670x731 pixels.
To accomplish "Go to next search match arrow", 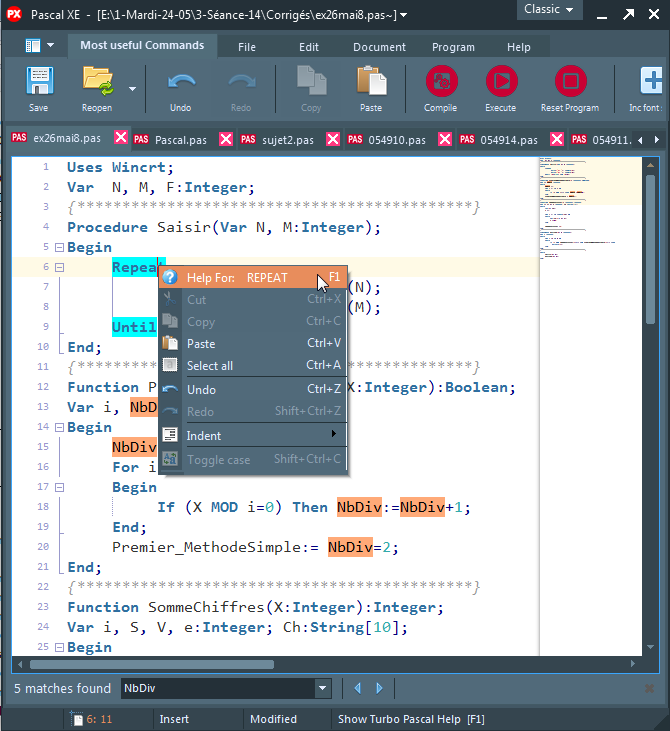I will pyautogui.click(x=379, y=688).
